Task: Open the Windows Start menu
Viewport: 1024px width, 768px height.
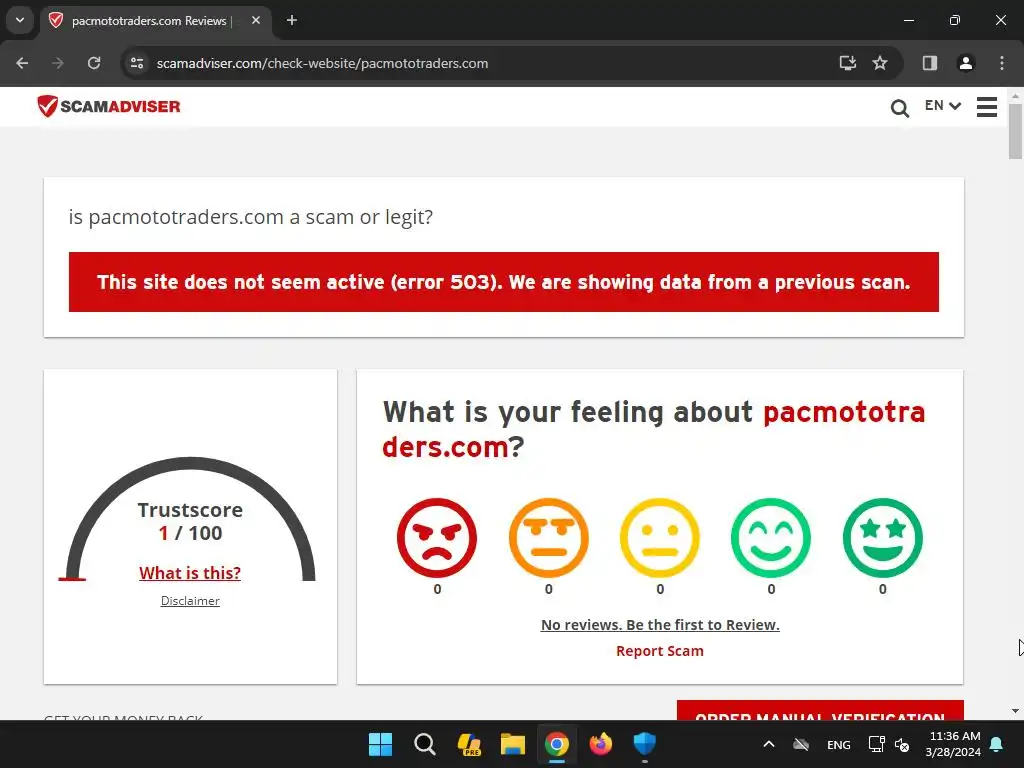Action: tap(380, 744)
